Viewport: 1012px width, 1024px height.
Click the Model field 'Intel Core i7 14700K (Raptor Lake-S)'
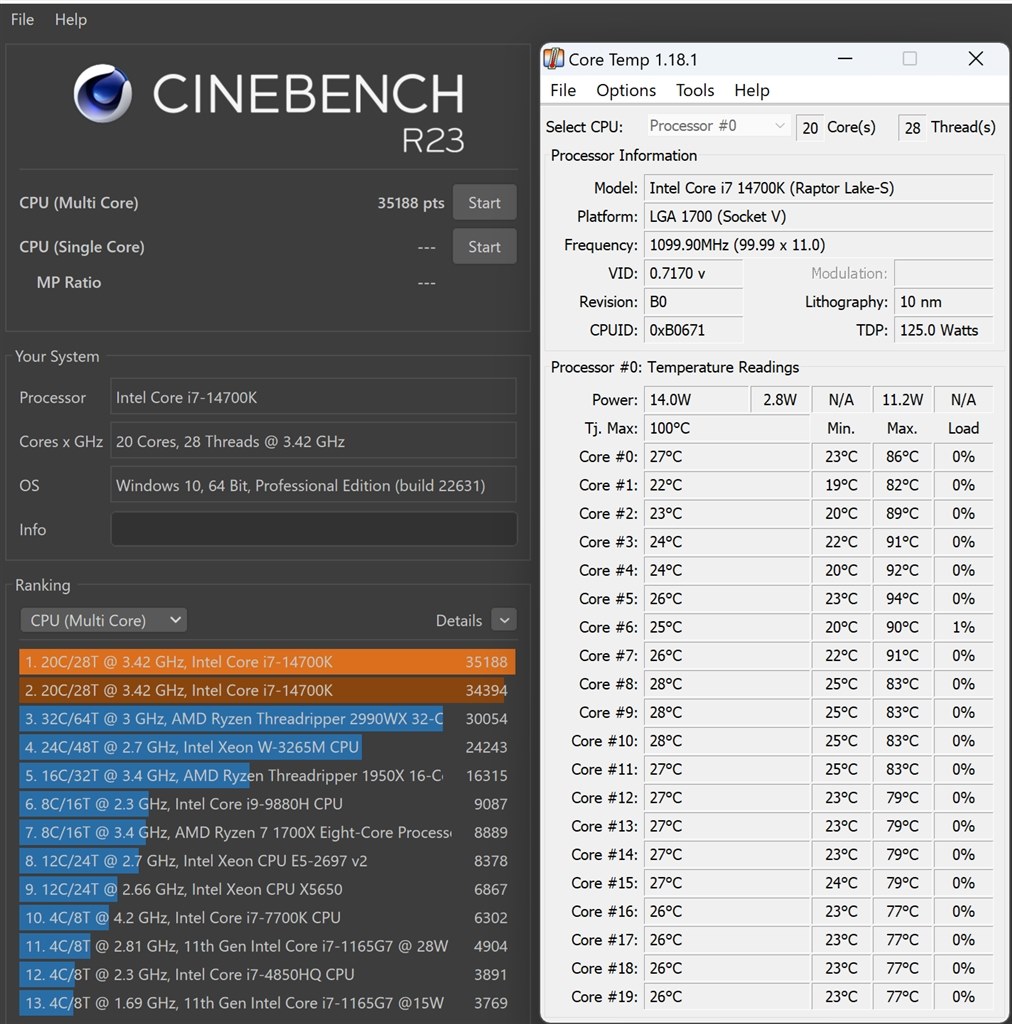819,188
